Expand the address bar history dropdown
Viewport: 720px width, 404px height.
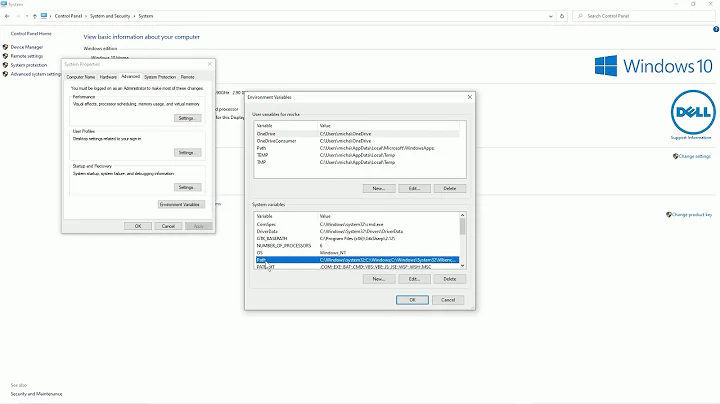tap(551, 16)
